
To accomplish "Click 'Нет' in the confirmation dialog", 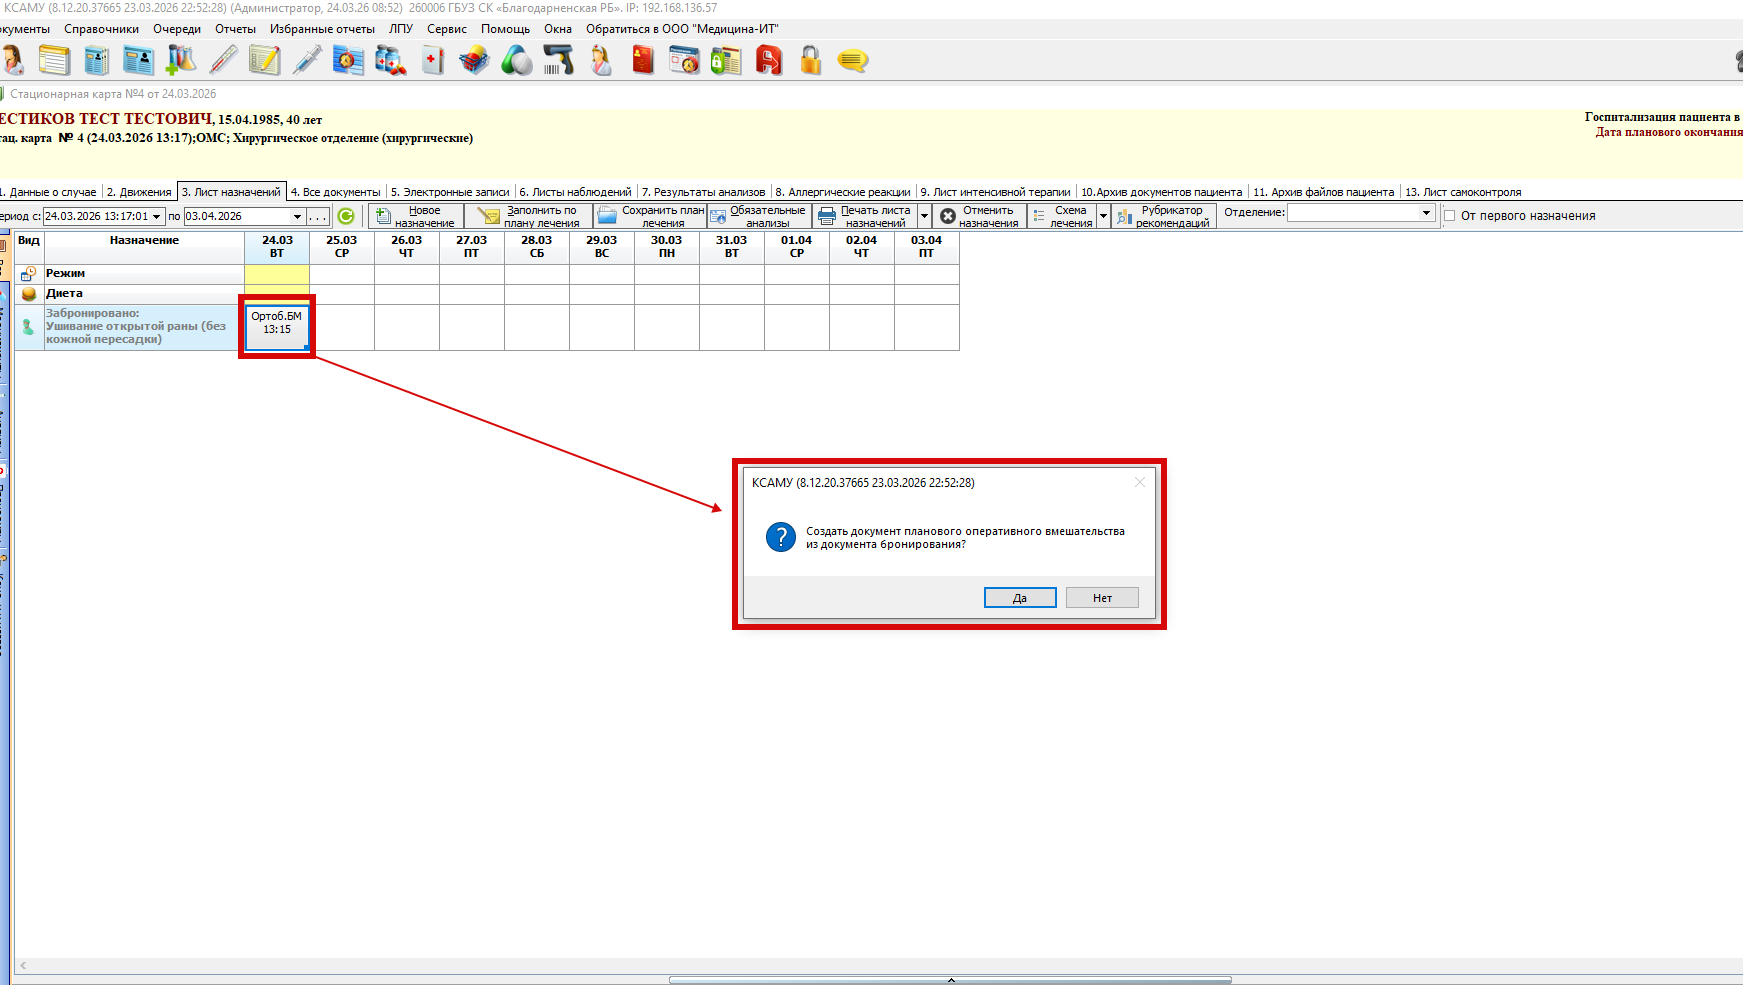I will tap(1101, 598).
